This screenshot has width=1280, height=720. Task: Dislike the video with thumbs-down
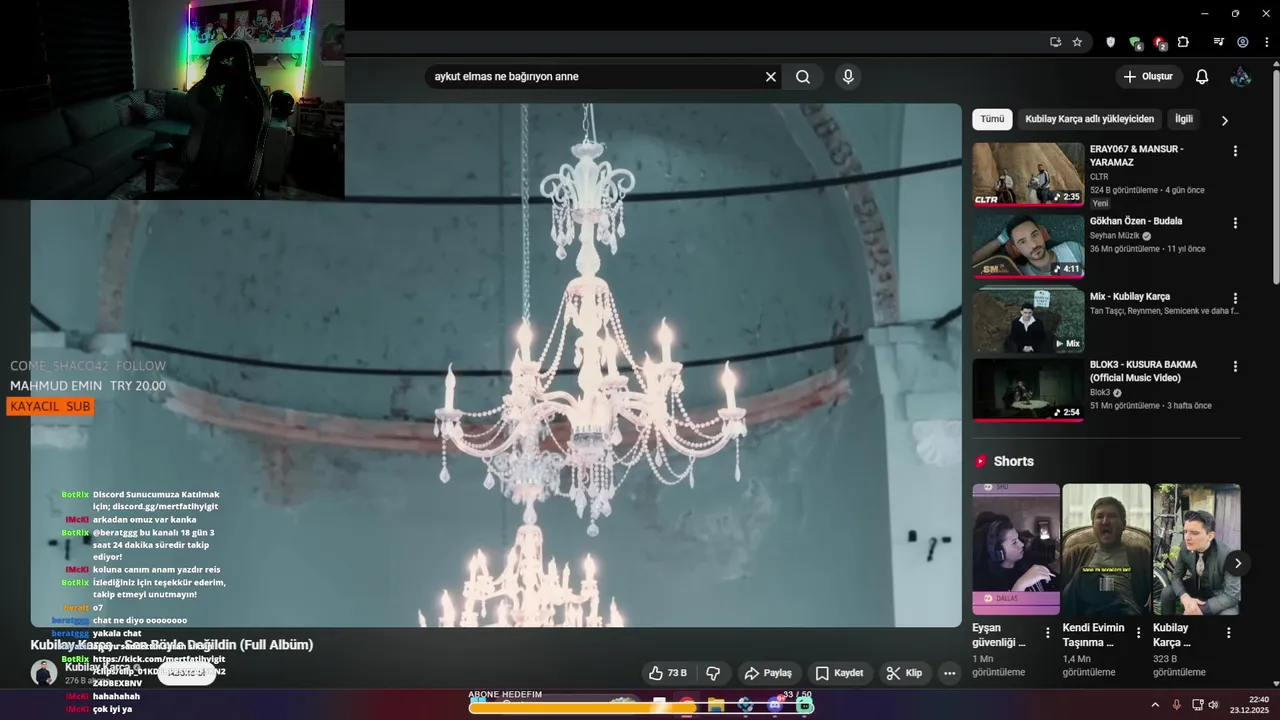(713, 673)
